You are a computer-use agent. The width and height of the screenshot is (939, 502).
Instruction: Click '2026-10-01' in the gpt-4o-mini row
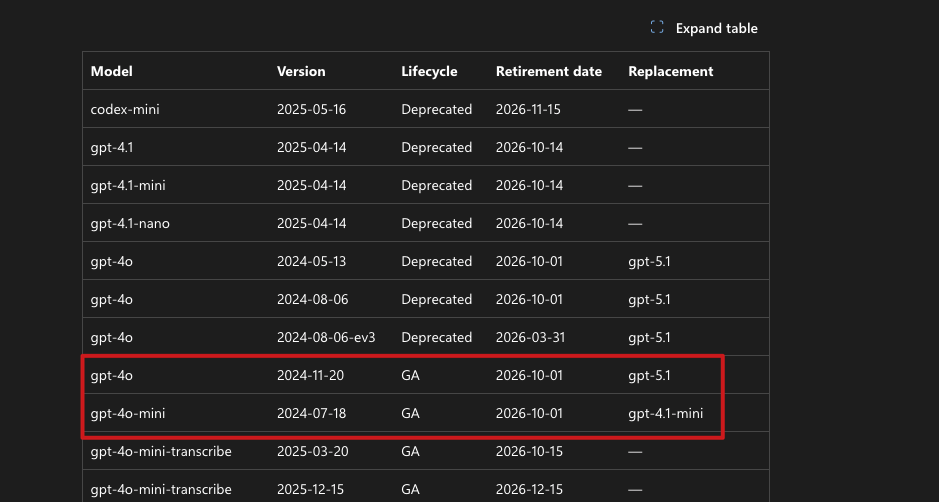[529, 413]
